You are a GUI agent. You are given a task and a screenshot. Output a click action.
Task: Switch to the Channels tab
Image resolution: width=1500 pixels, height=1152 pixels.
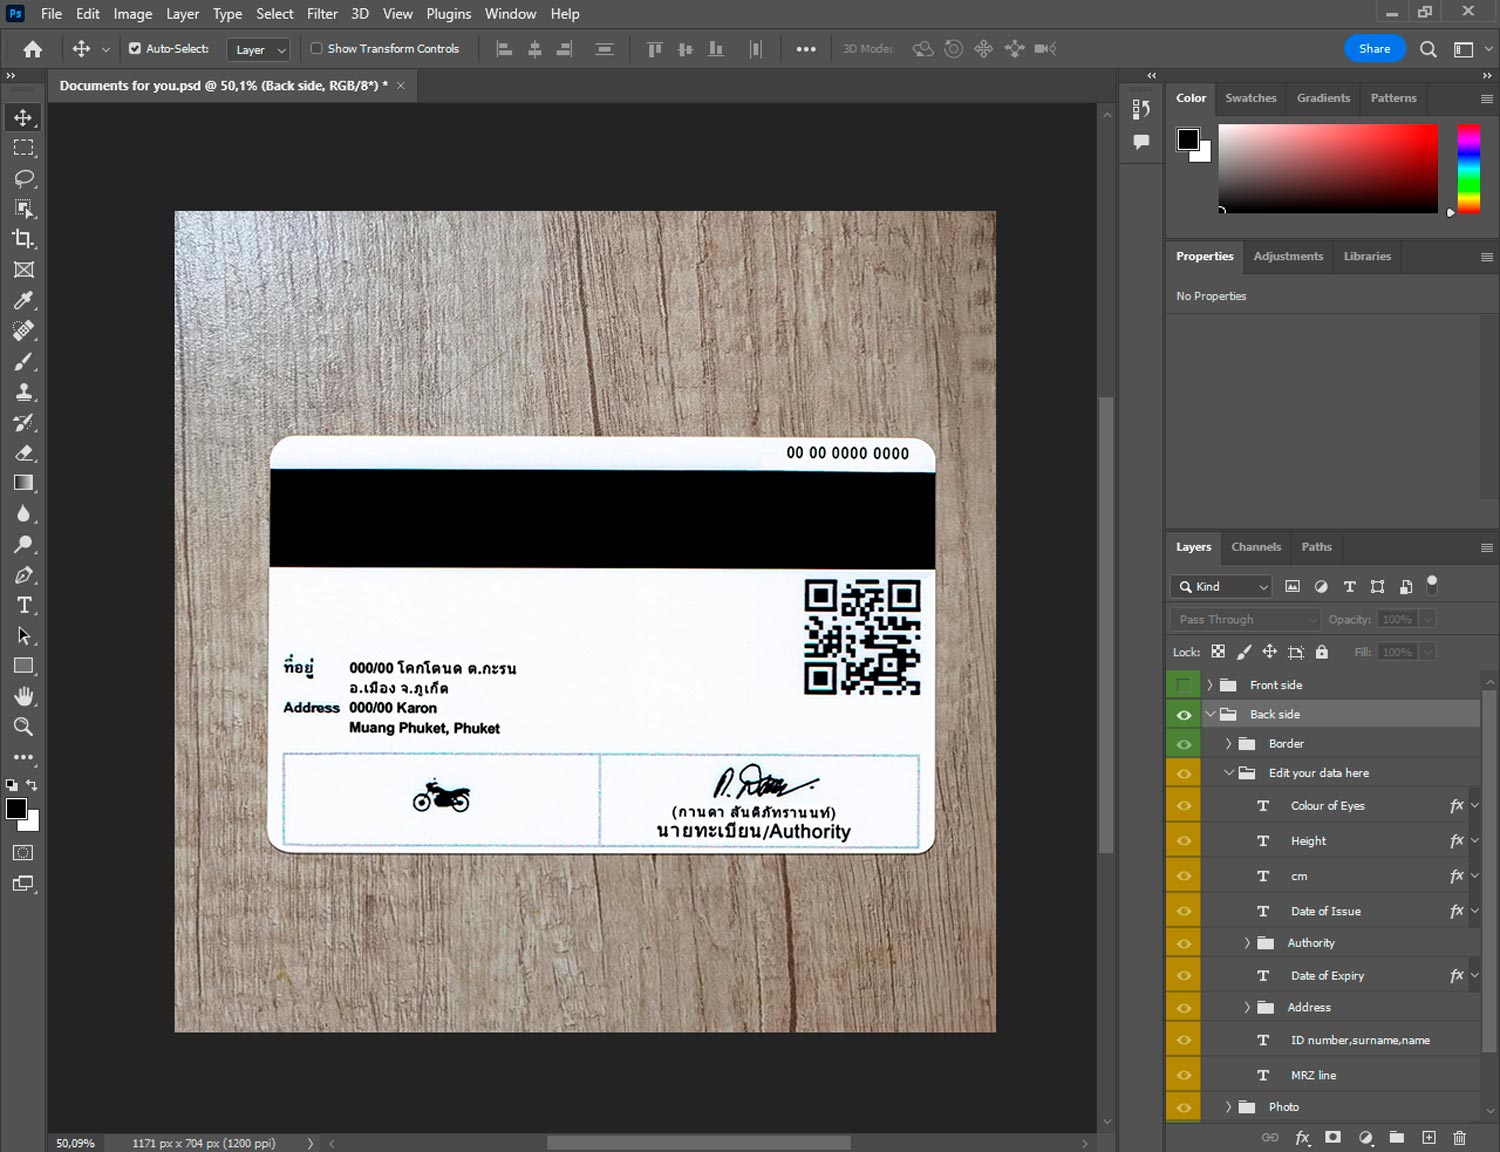1255,547
